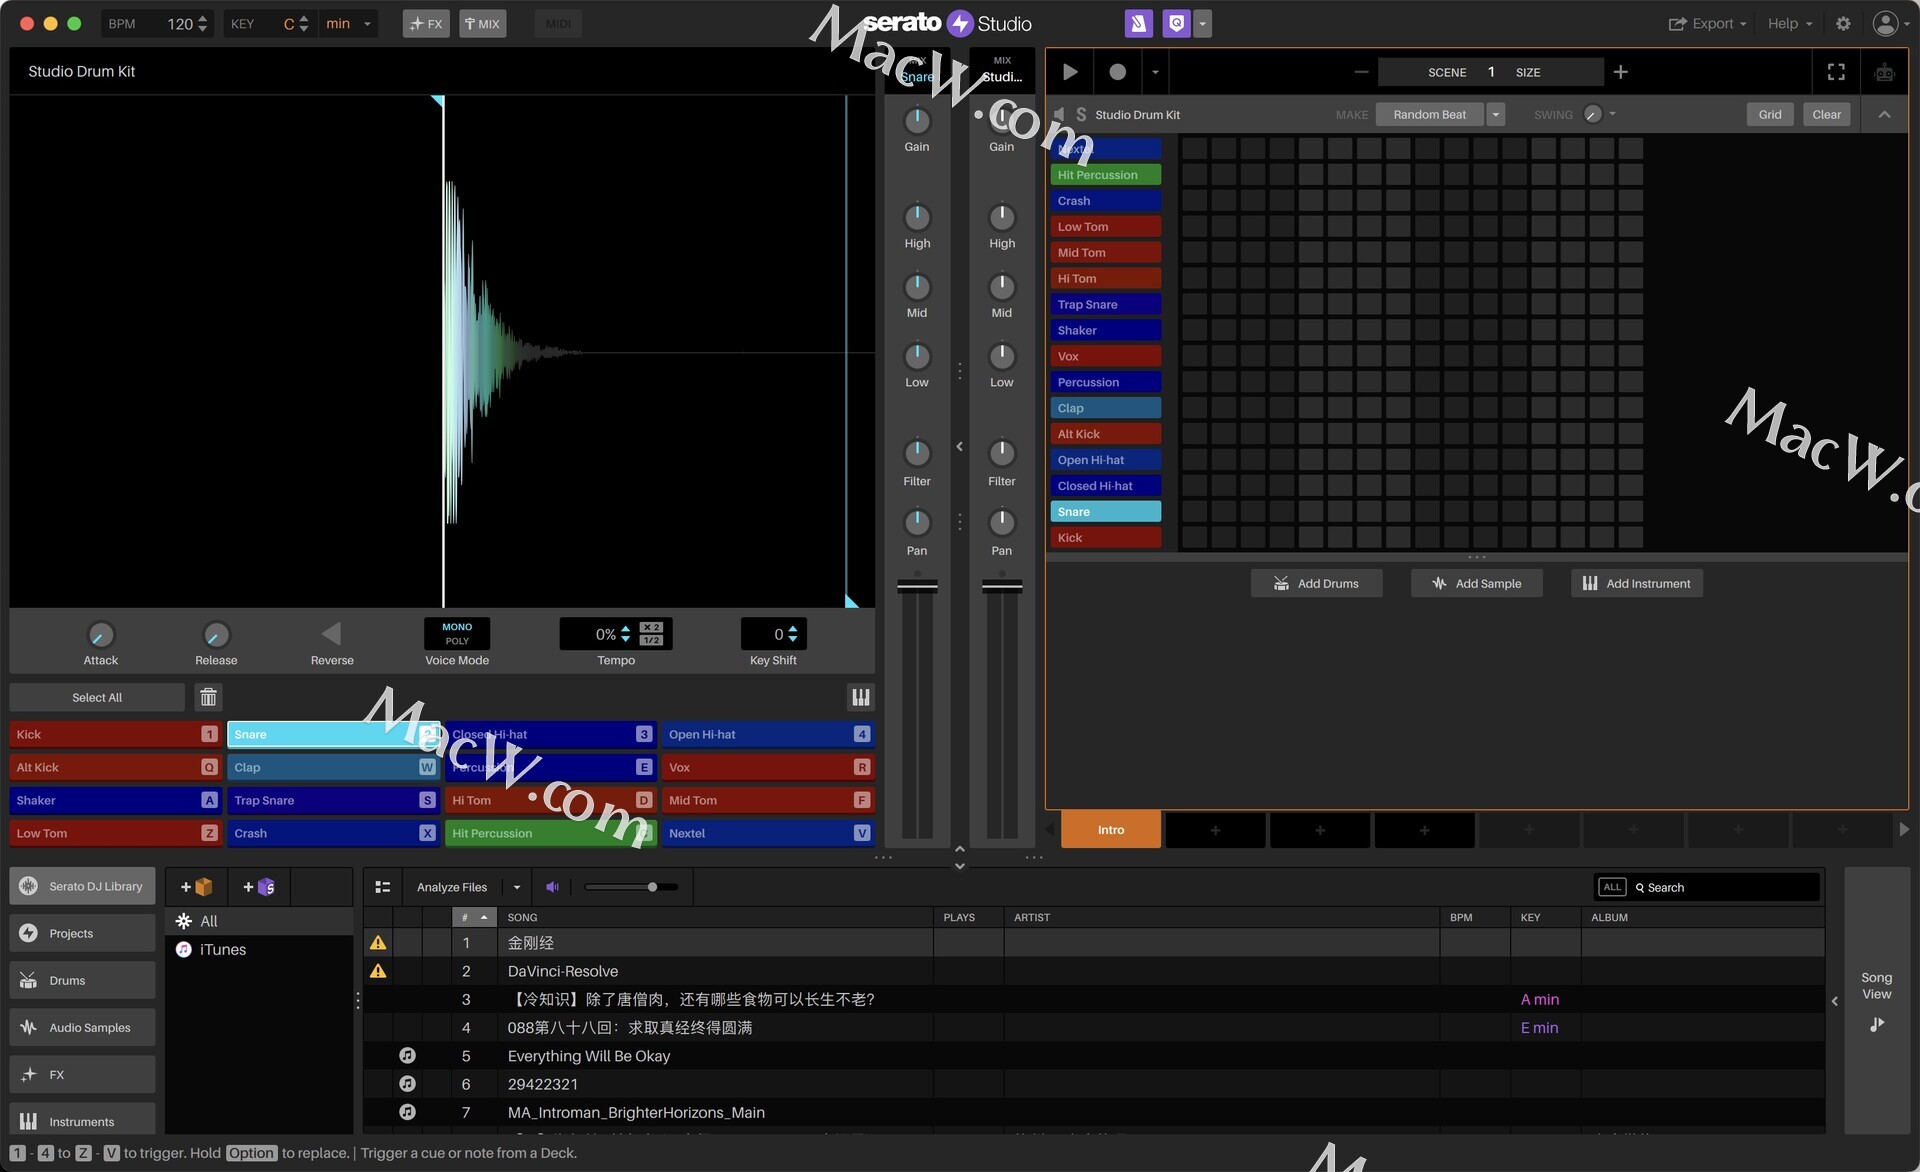Collapse the Studio Drum Kit deck chevron
Screen dimensions: 1920x1172
pos(1884,114)
